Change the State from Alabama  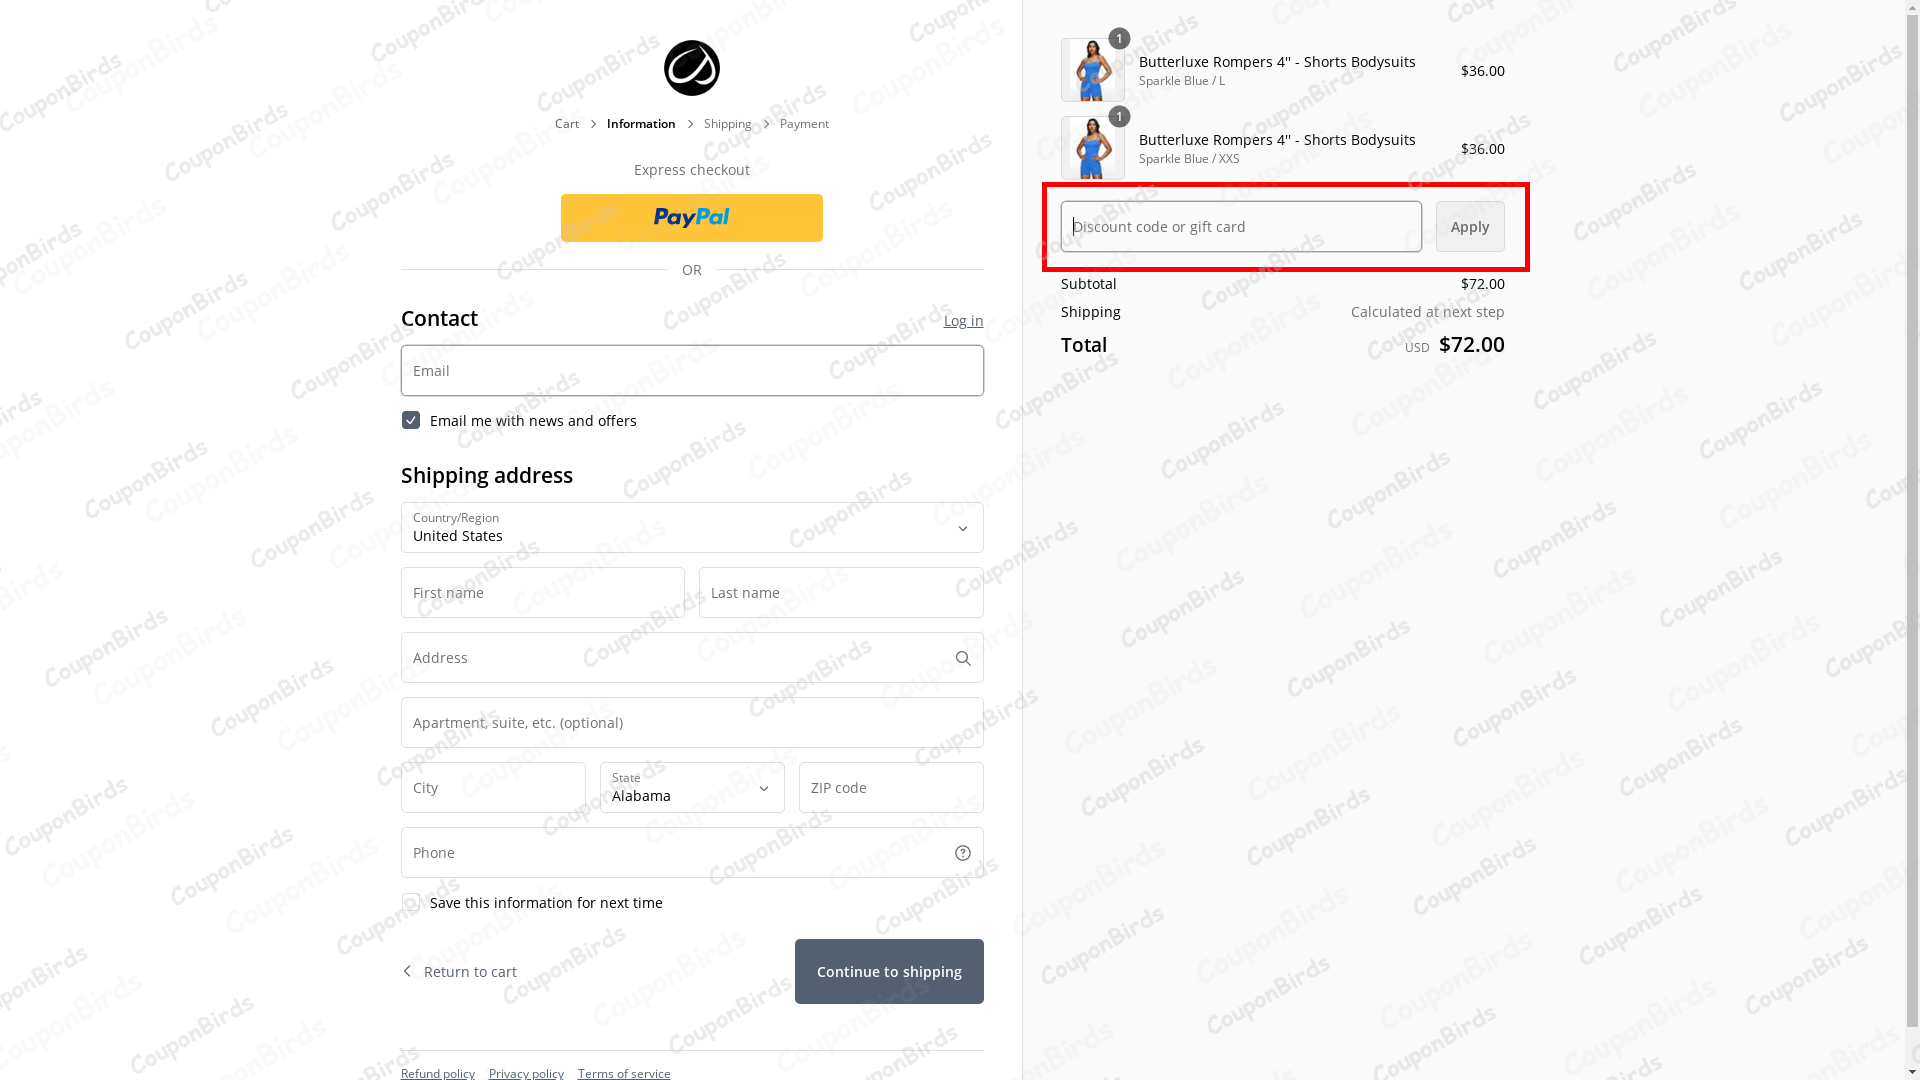(x=691, y=788)
